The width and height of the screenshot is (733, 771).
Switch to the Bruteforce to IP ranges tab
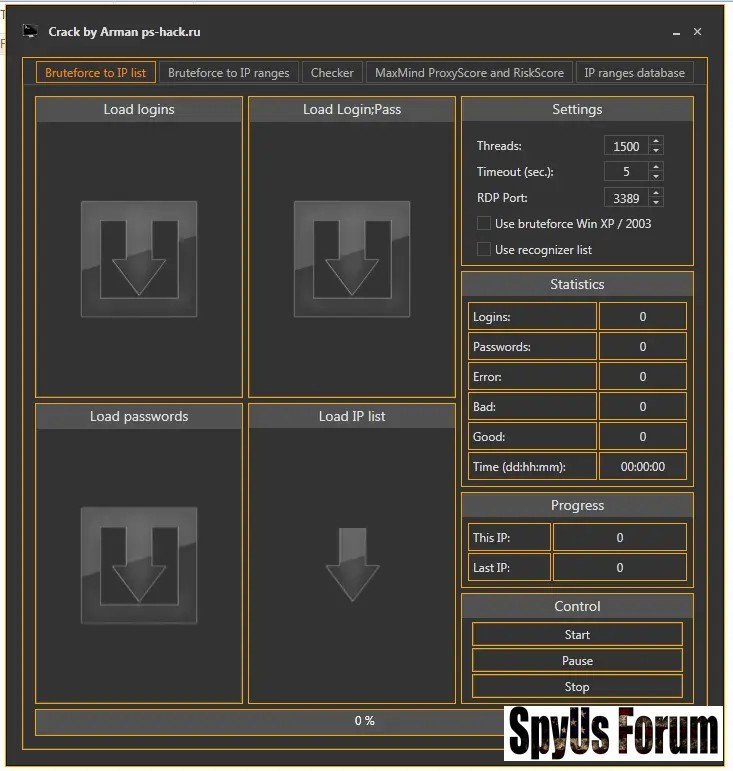click(x=229, y=73)
